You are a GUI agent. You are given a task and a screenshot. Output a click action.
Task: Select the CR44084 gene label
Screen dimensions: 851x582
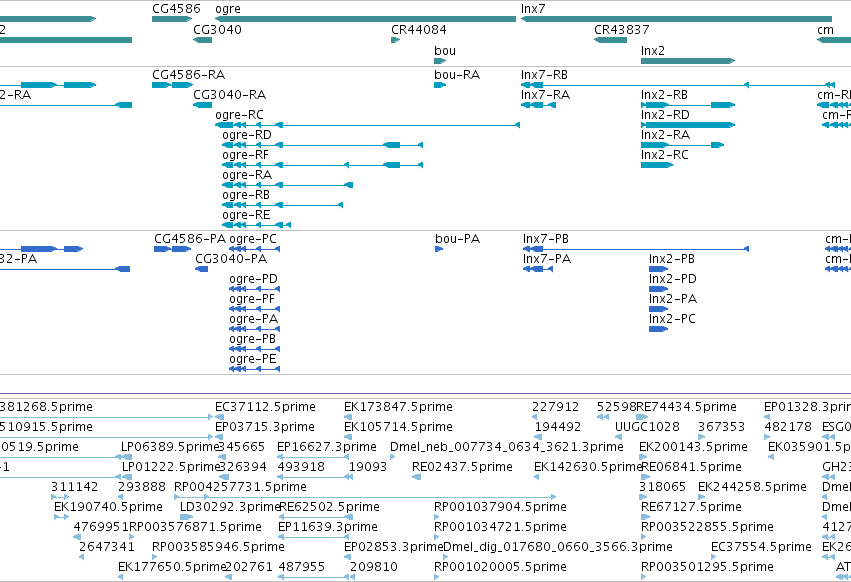(x=419, y=29)
